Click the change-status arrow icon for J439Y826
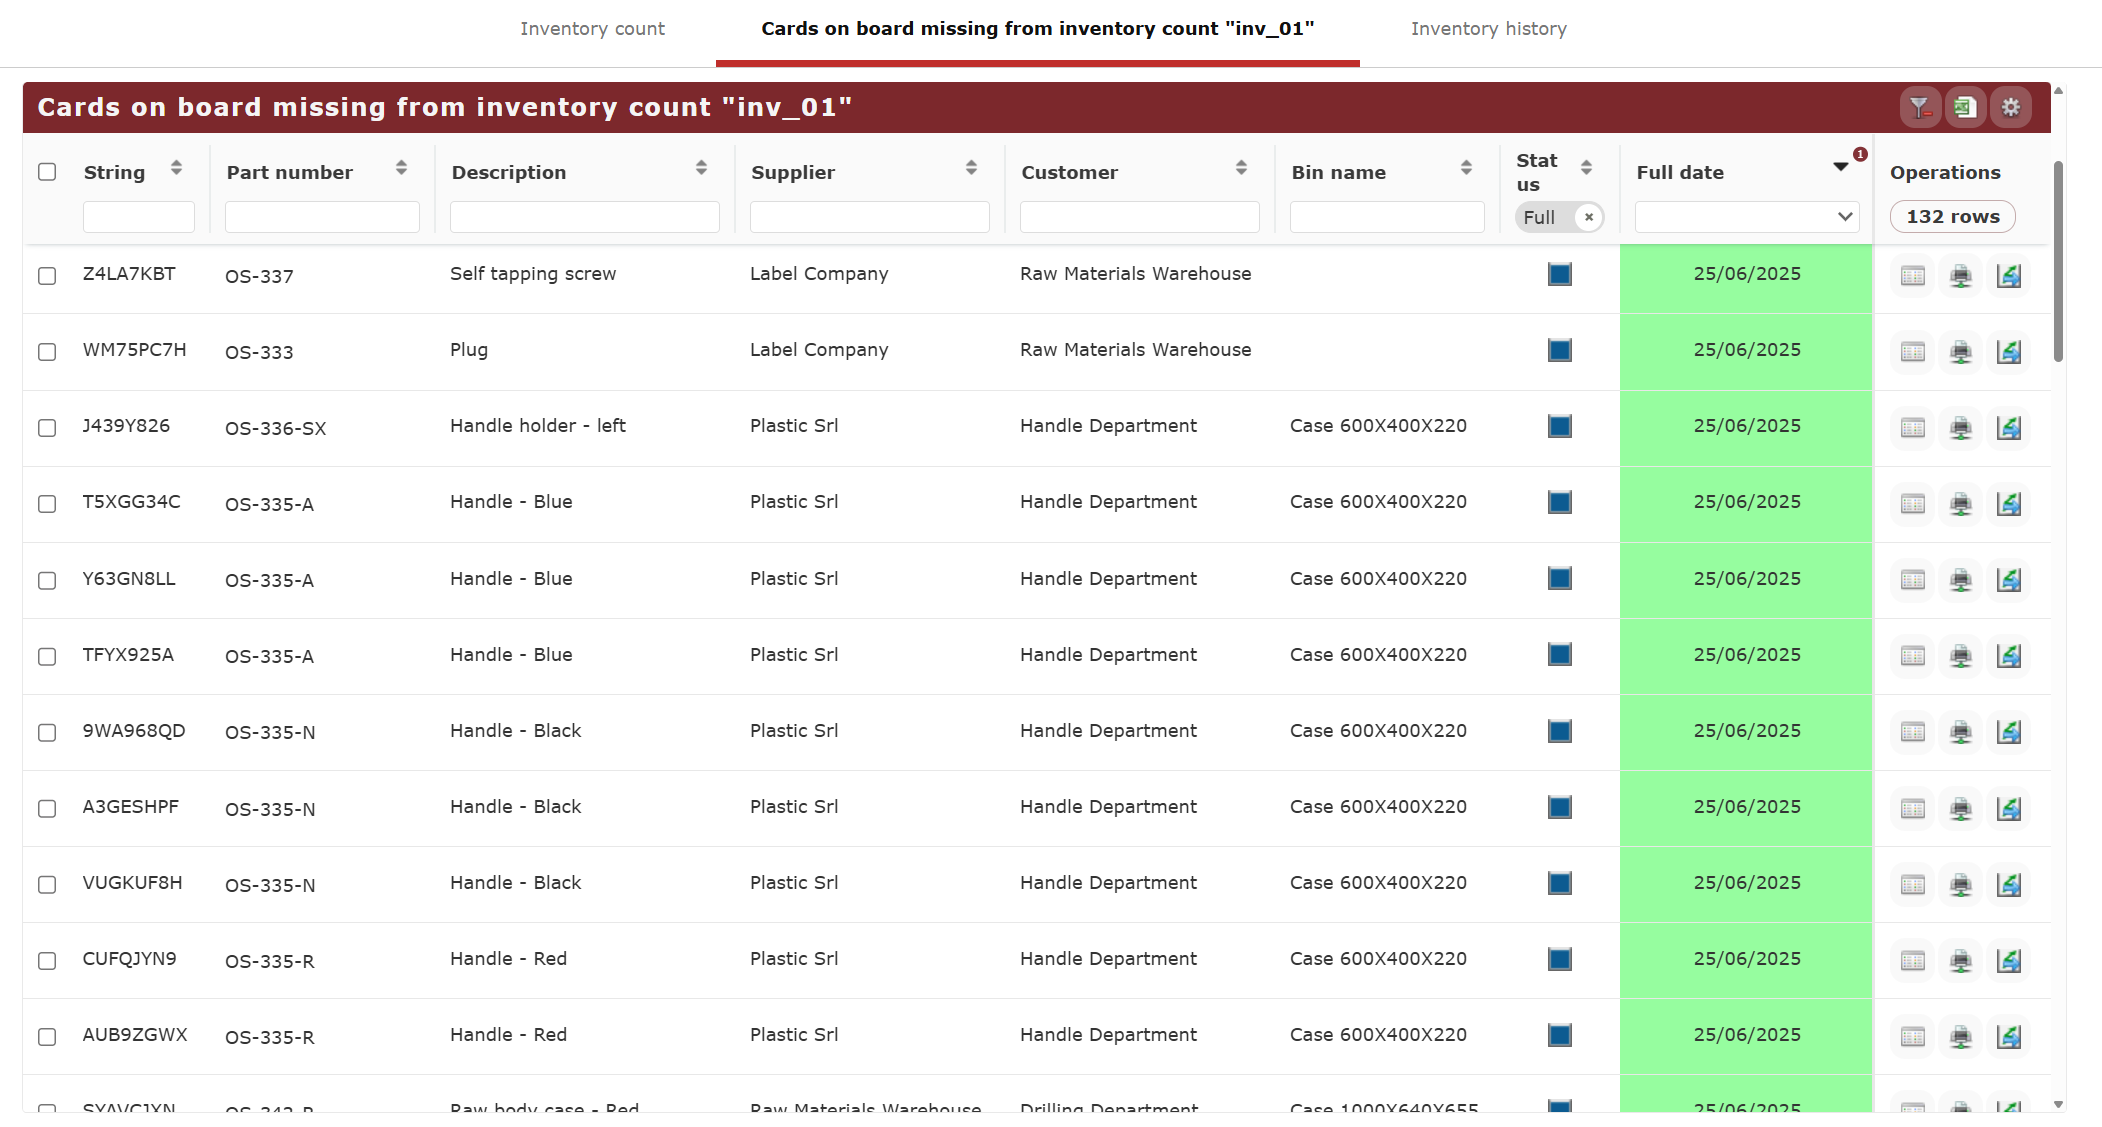Screen dimensions: 2102x1127 2009,428
